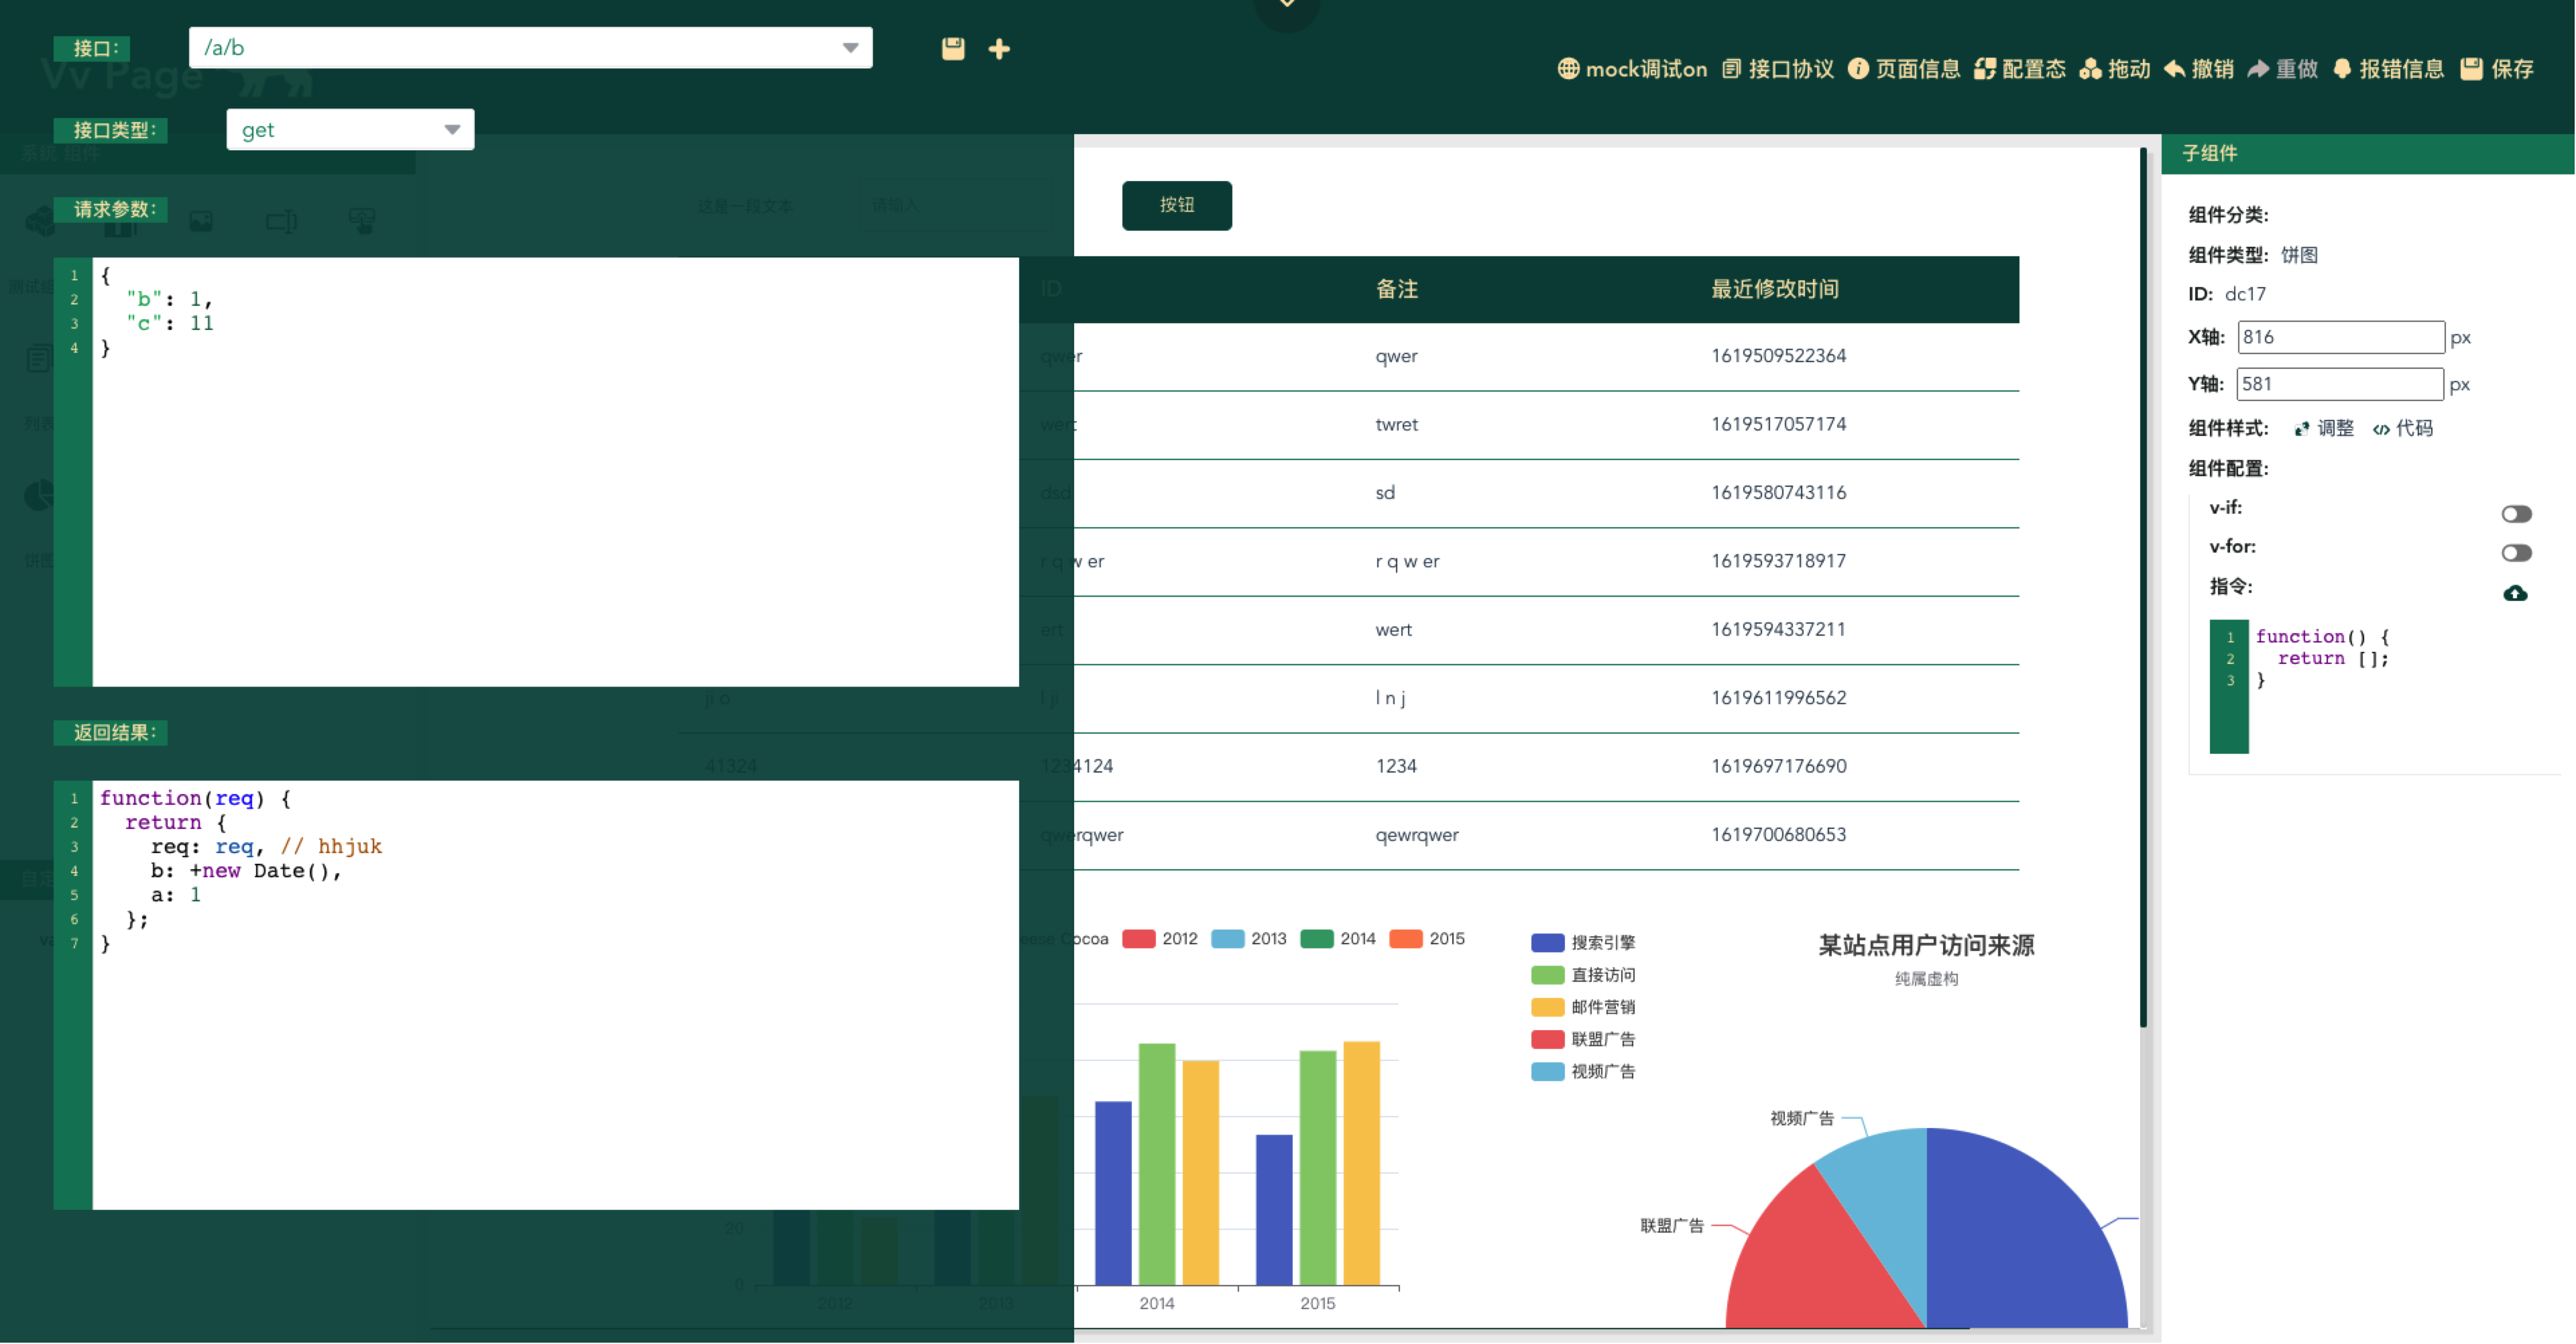2576x1344 pixels.
Task: Click the redo arrow icon
Action: pos(2257,68)
